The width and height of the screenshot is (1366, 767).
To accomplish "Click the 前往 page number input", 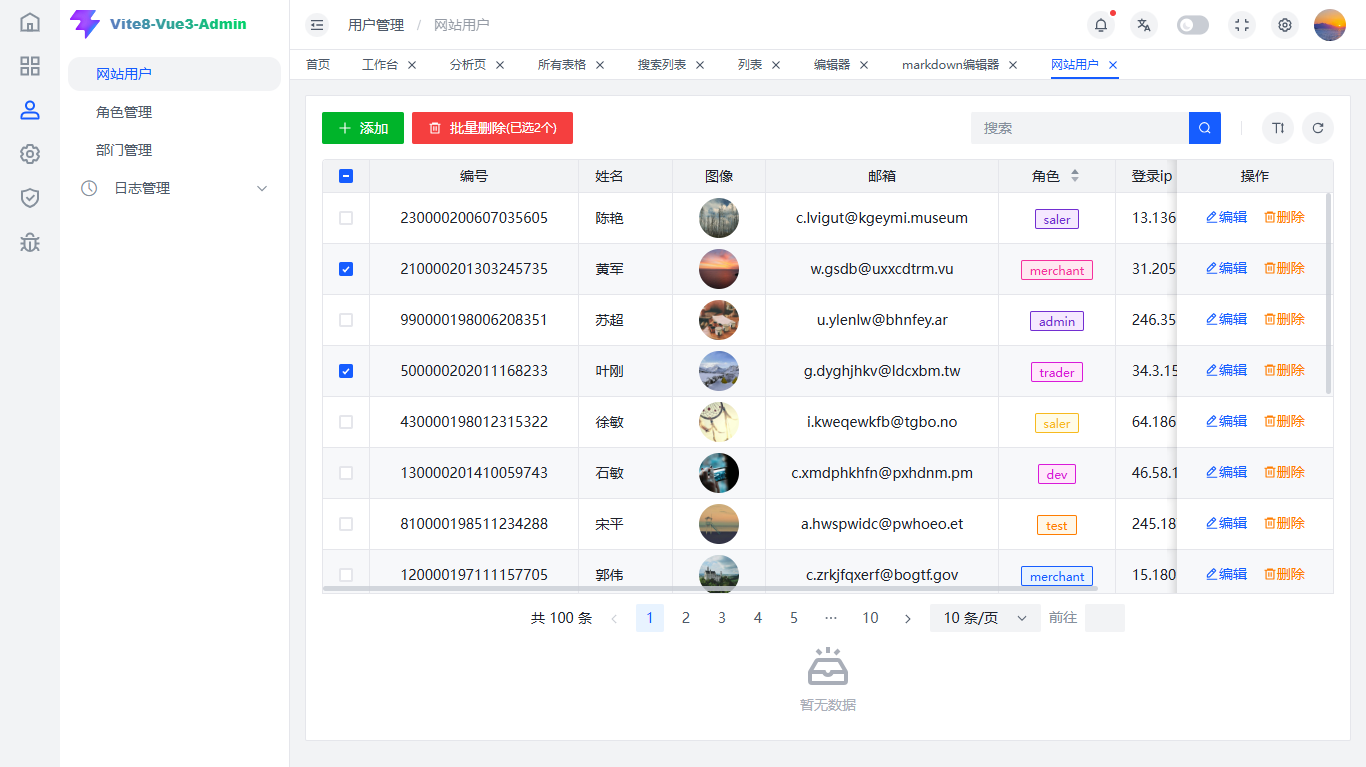I will [1105, 618].
